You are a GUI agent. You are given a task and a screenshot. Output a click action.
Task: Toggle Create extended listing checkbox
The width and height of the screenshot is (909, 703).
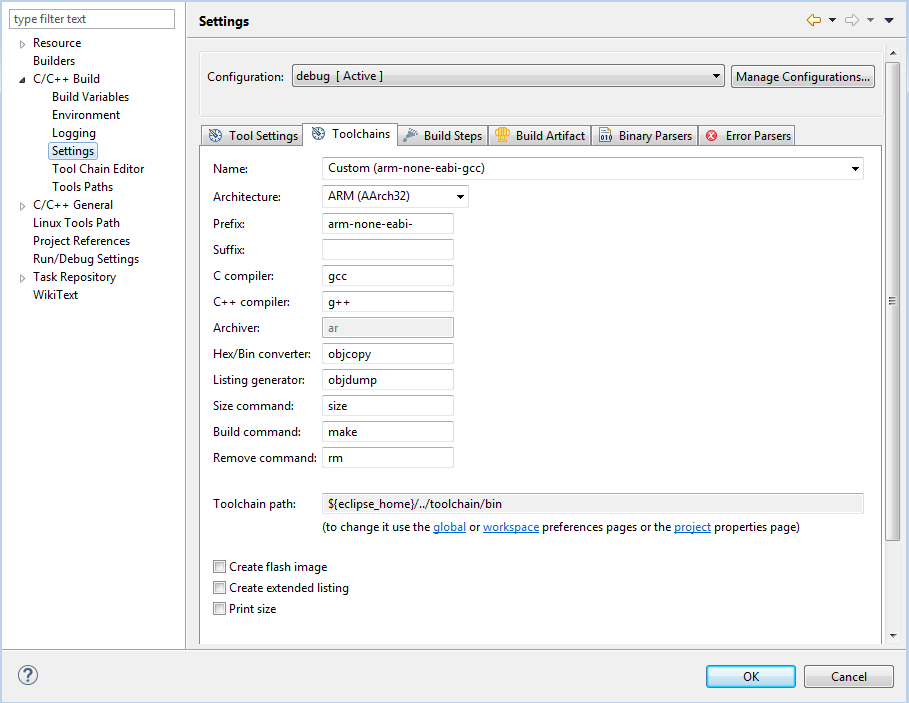[x=220, y=588]
